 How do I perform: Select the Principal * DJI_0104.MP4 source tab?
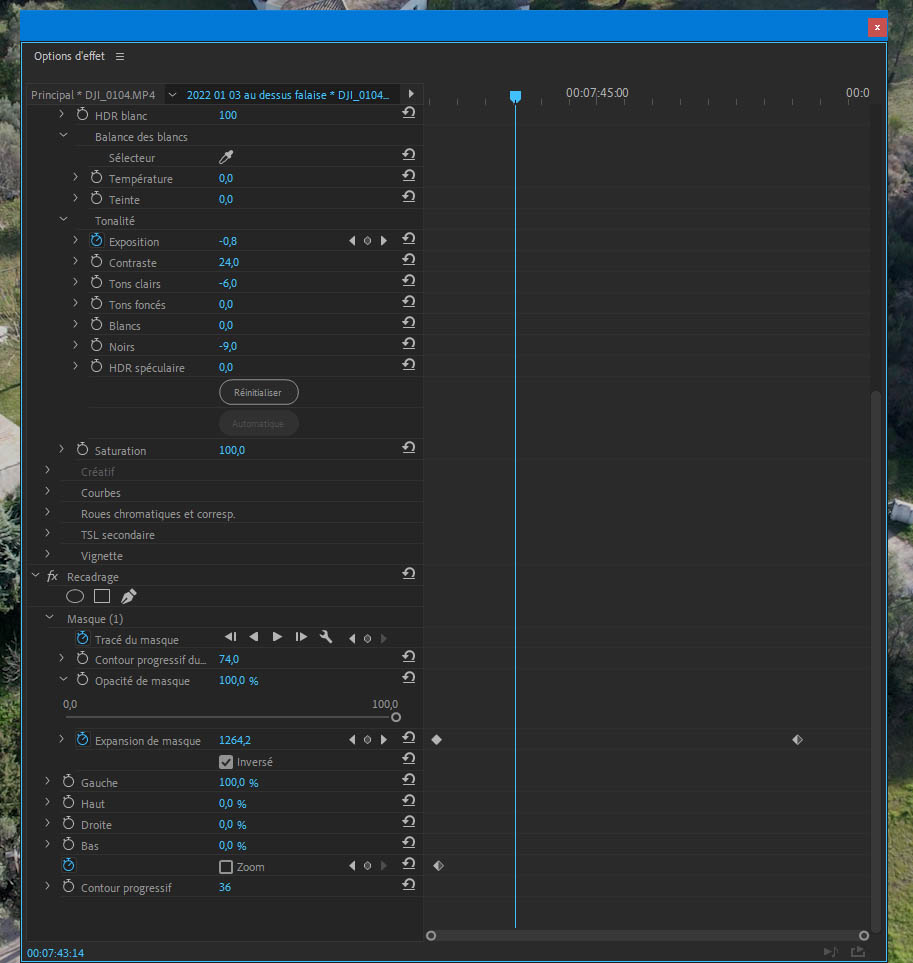tap(93, 95)
